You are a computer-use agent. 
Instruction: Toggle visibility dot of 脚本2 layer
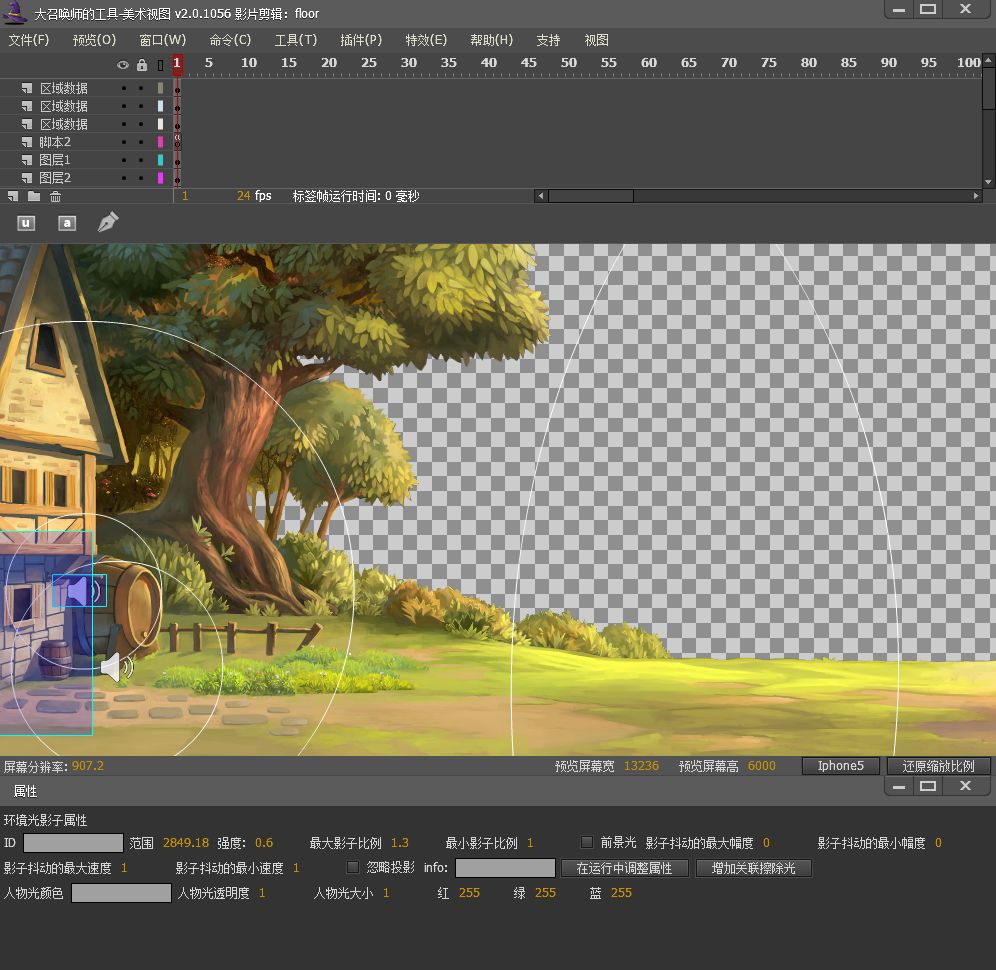click(124, 142)
